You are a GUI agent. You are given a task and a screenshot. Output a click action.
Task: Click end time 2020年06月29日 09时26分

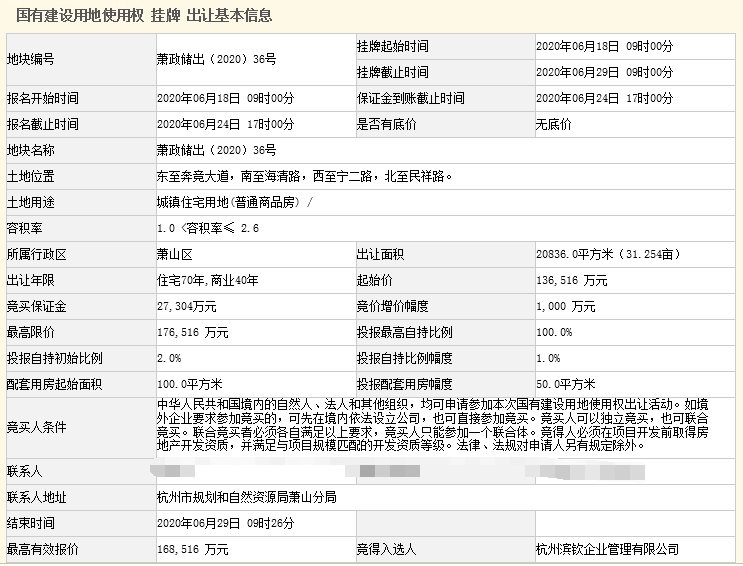click(x=226, y=524)
